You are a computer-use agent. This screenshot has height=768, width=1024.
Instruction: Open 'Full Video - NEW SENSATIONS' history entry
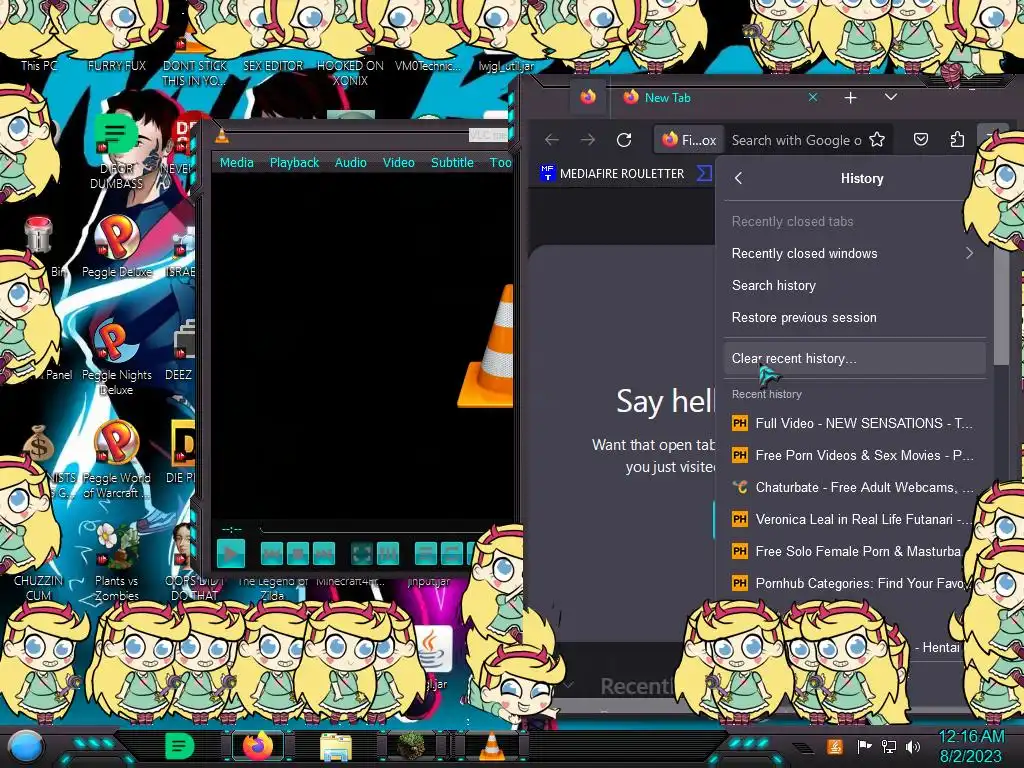(x=854, y=423)
